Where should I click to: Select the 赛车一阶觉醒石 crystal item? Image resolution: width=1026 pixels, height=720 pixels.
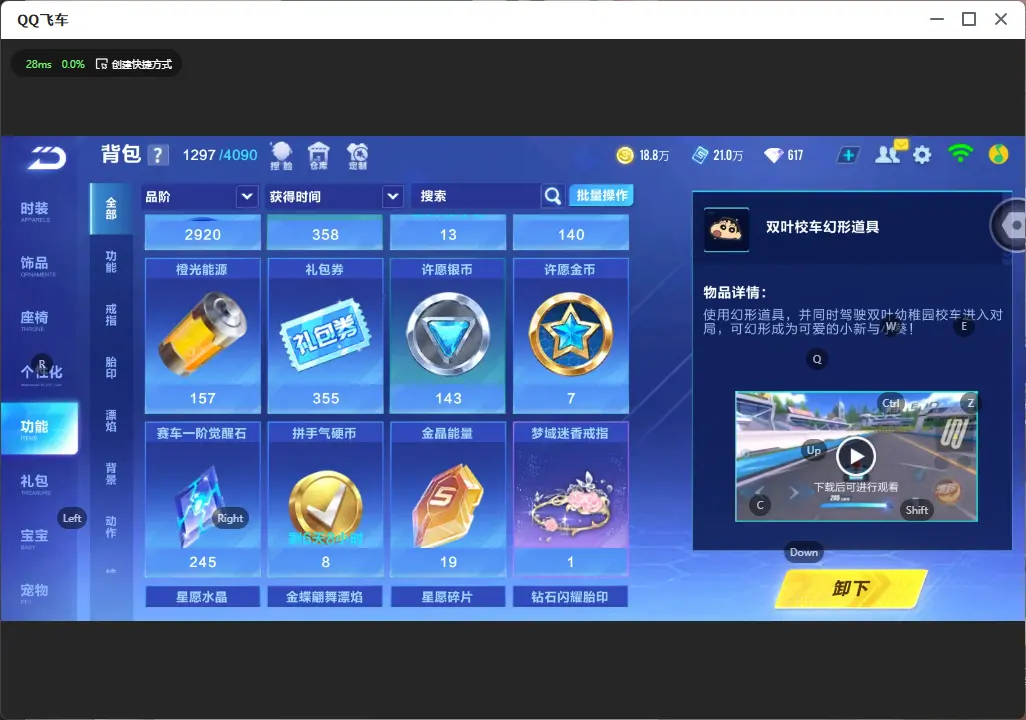(x=202, y=499)
